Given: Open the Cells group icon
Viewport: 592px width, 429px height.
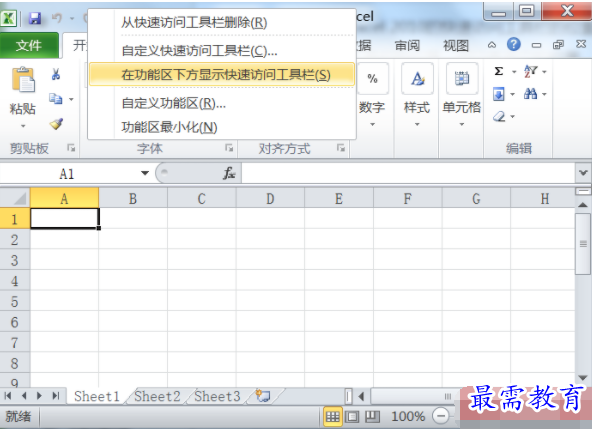Looking at the screenshot, I should pos(462,79).
